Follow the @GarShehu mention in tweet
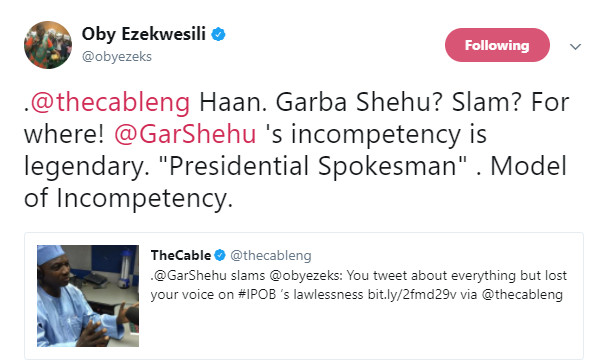 [x=185, y=134]
